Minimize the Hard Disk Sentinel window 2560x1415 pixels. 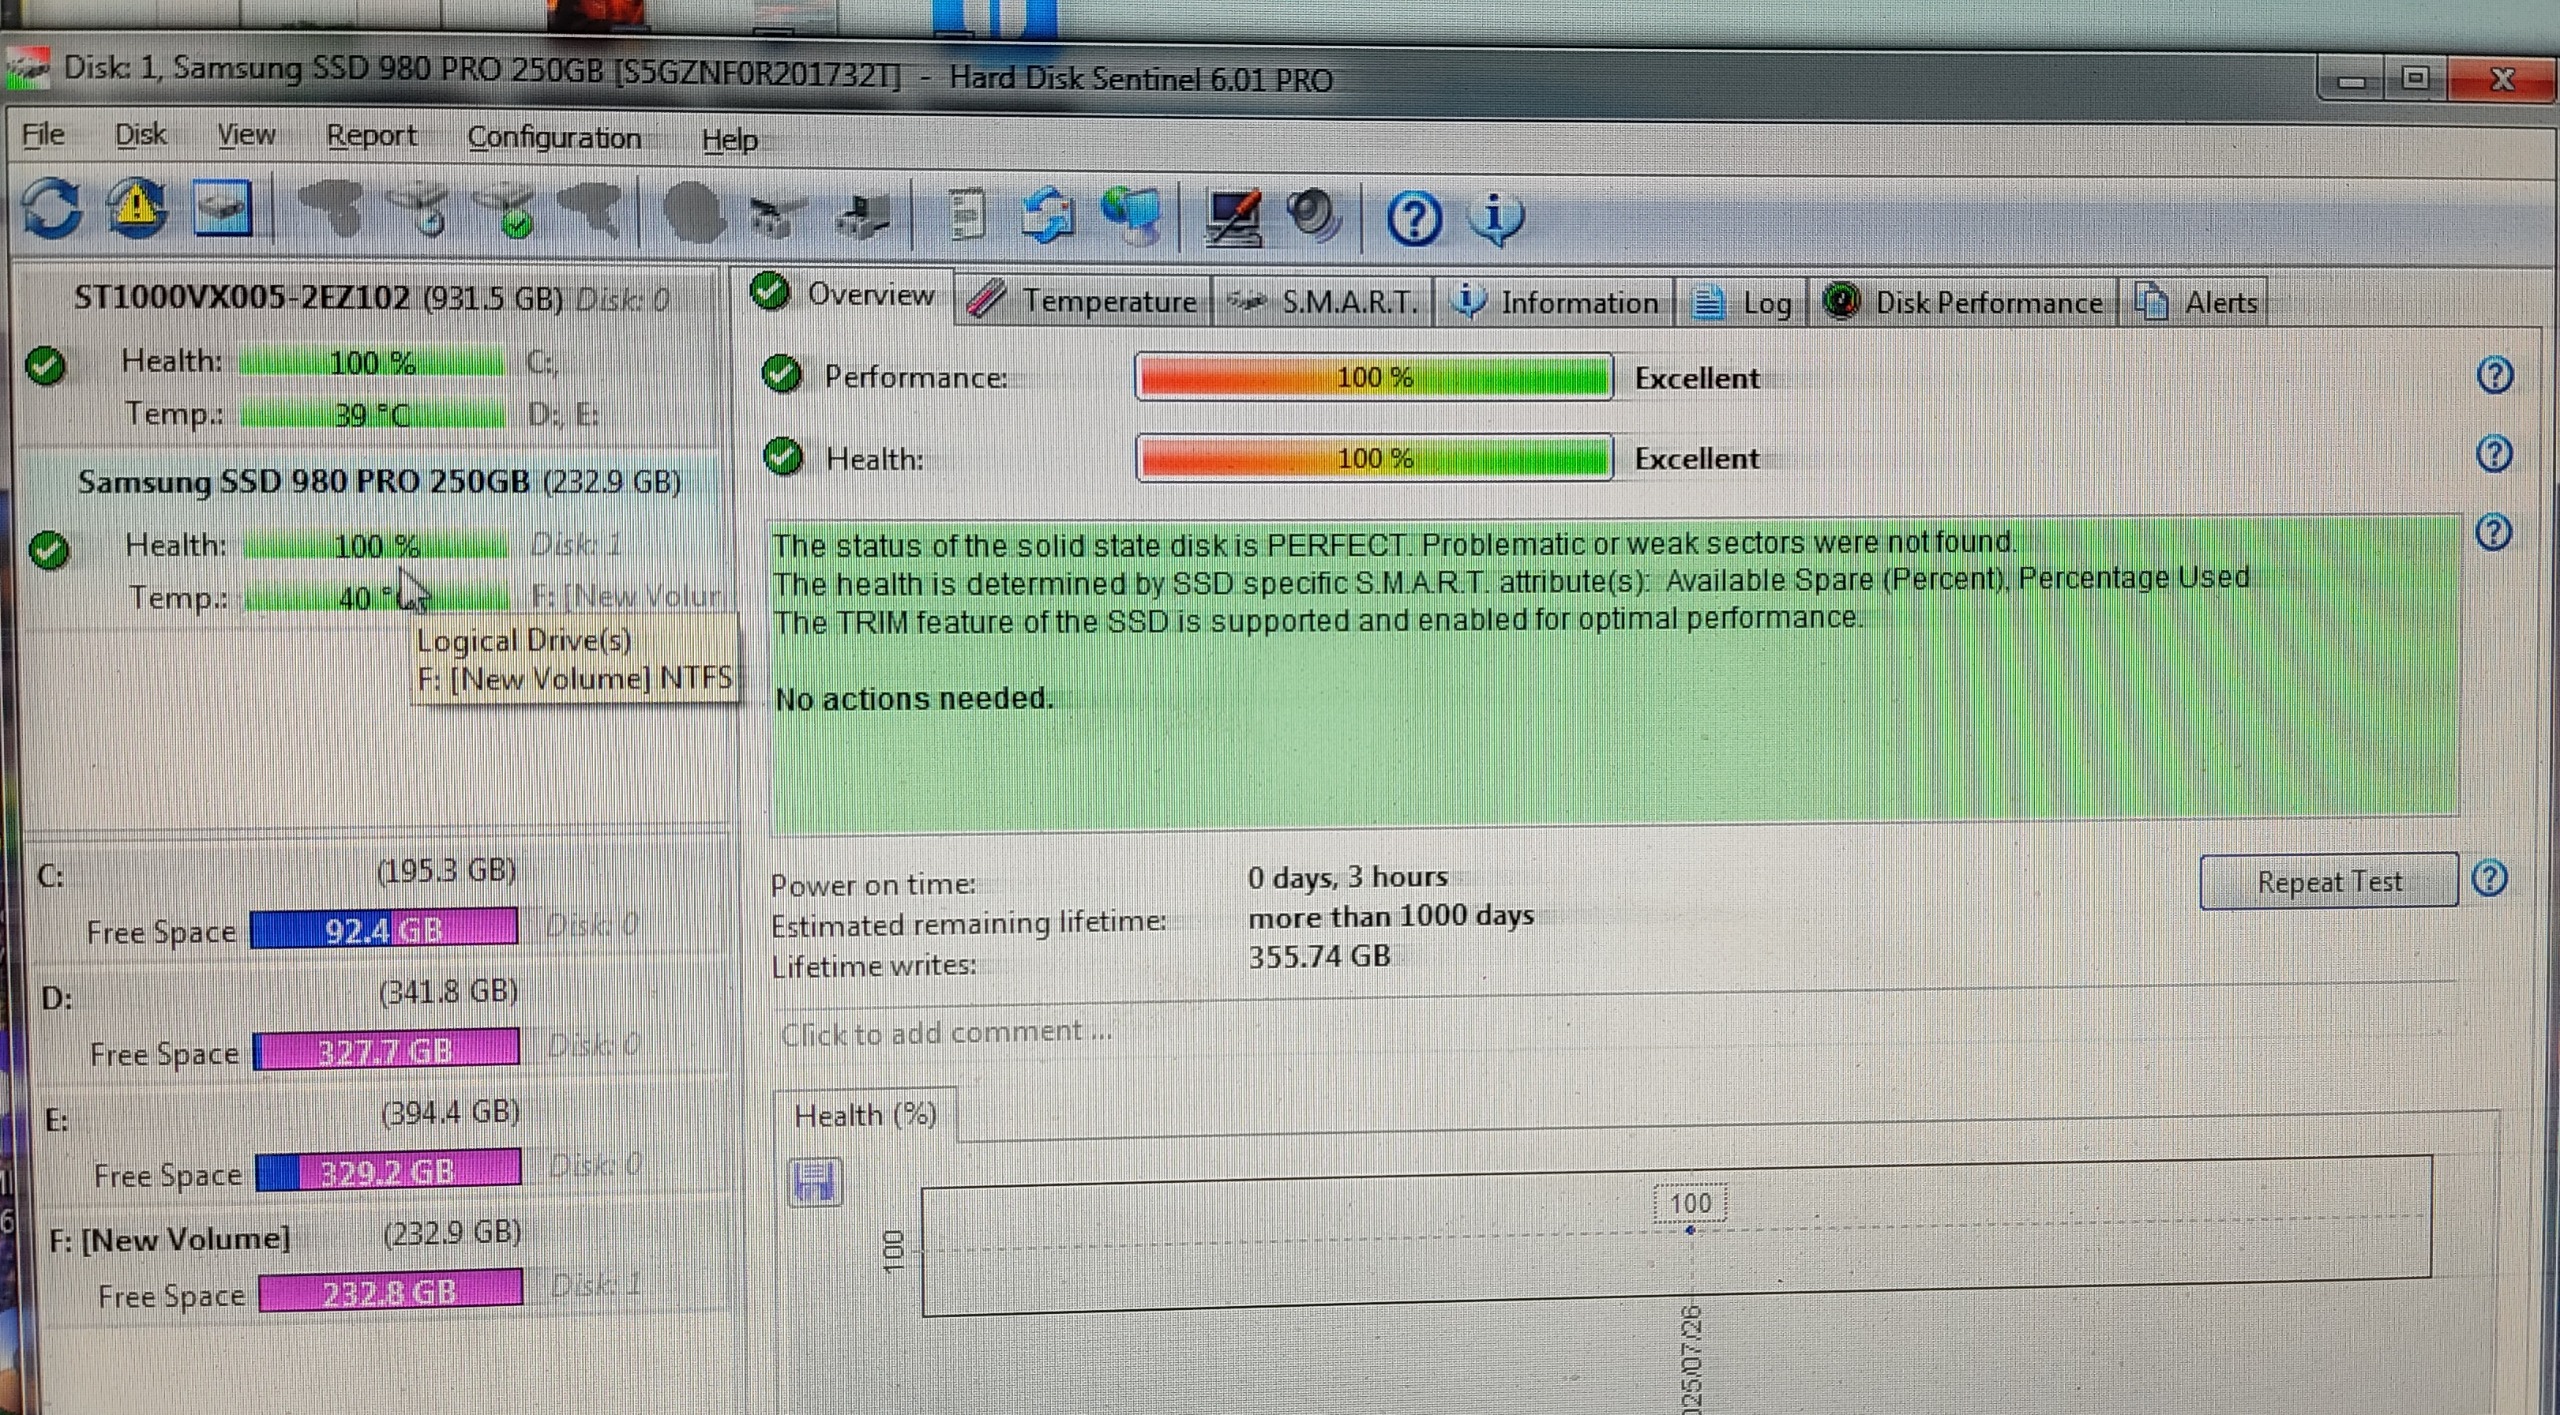[2351, 79]
